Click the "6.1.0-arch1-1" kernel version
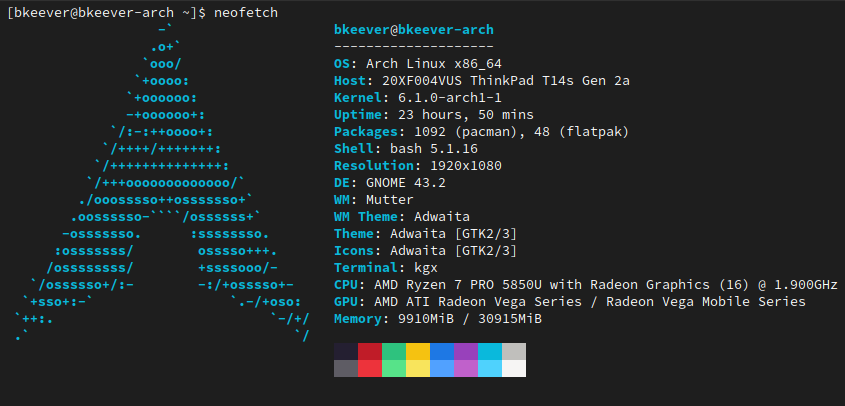The height and width of the screenshot is (406, 845). click(x=450, y=98)
